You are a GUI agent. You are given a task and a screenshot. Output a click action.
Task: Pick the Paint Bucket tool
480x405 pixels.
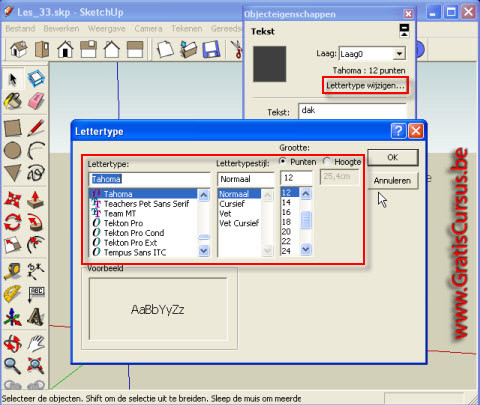pos(13,102)
